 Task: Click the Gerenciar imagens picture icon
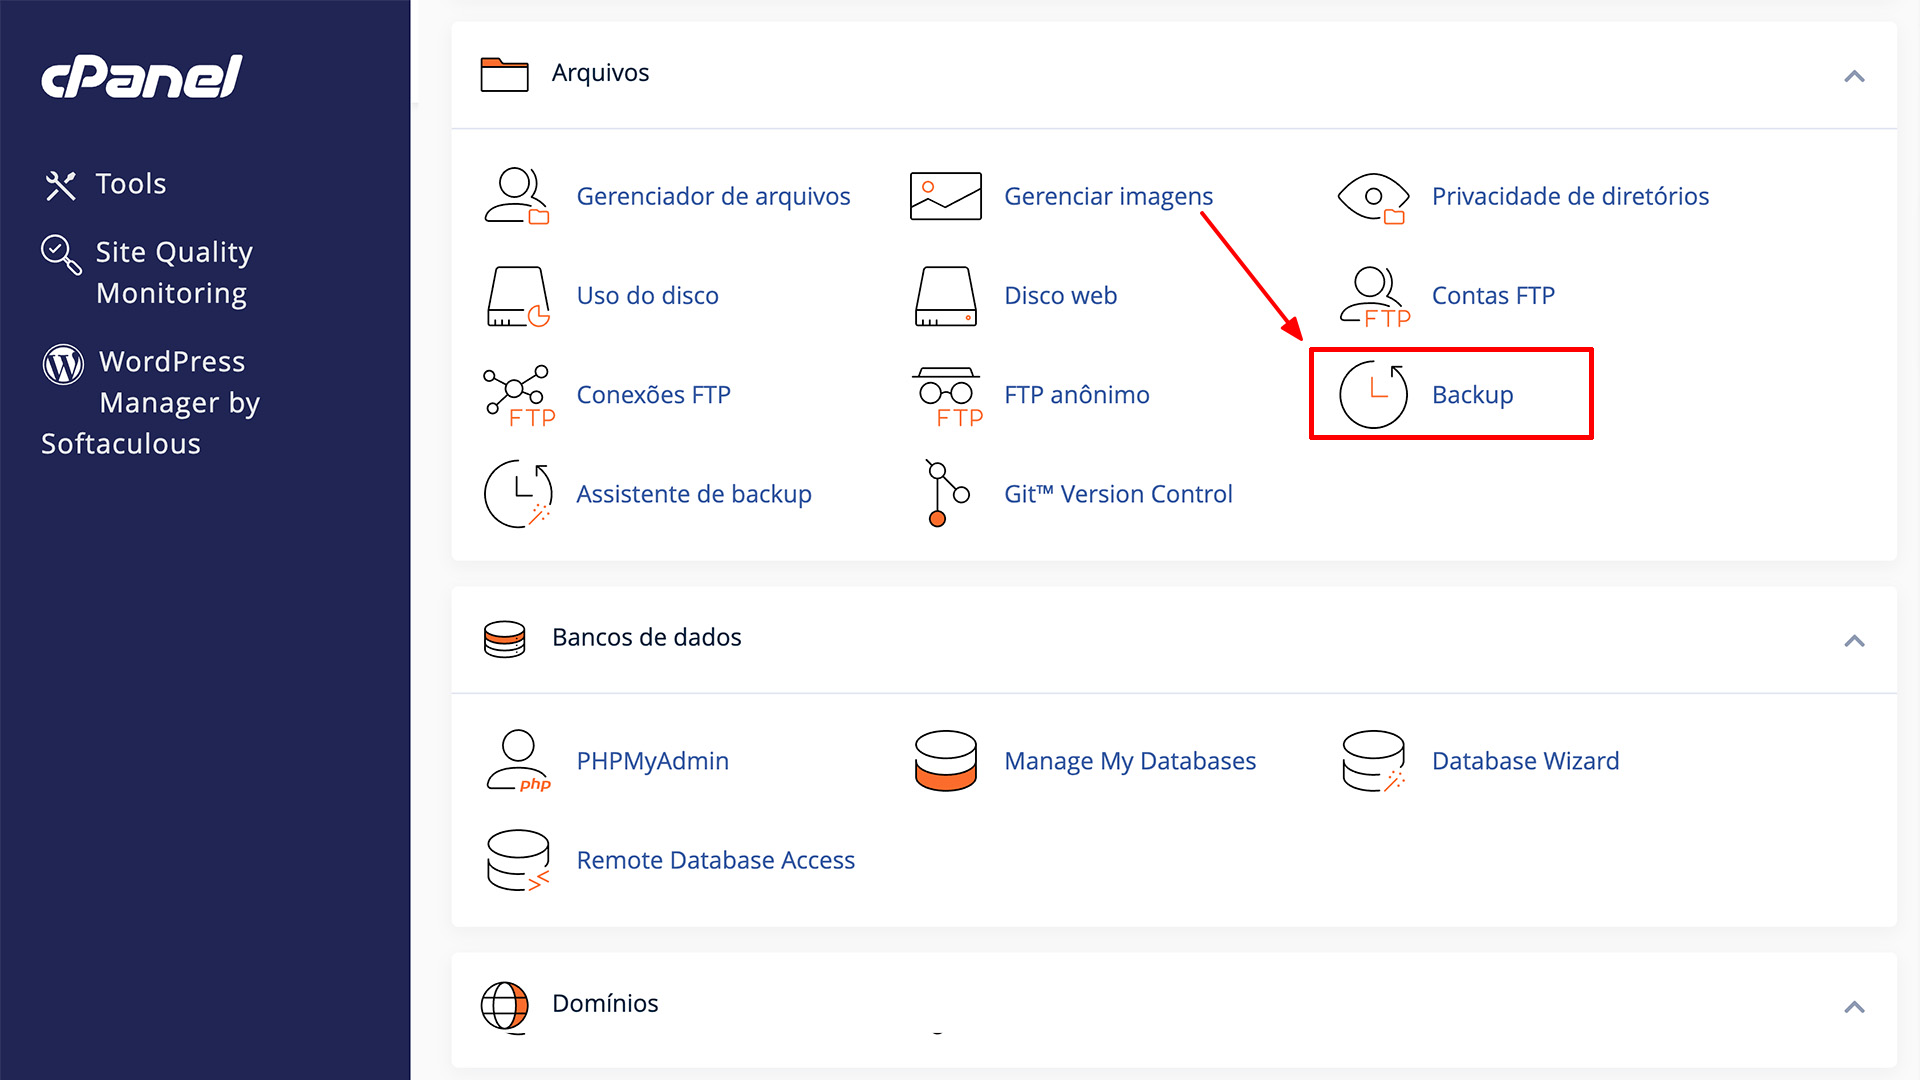pos(945,196)
